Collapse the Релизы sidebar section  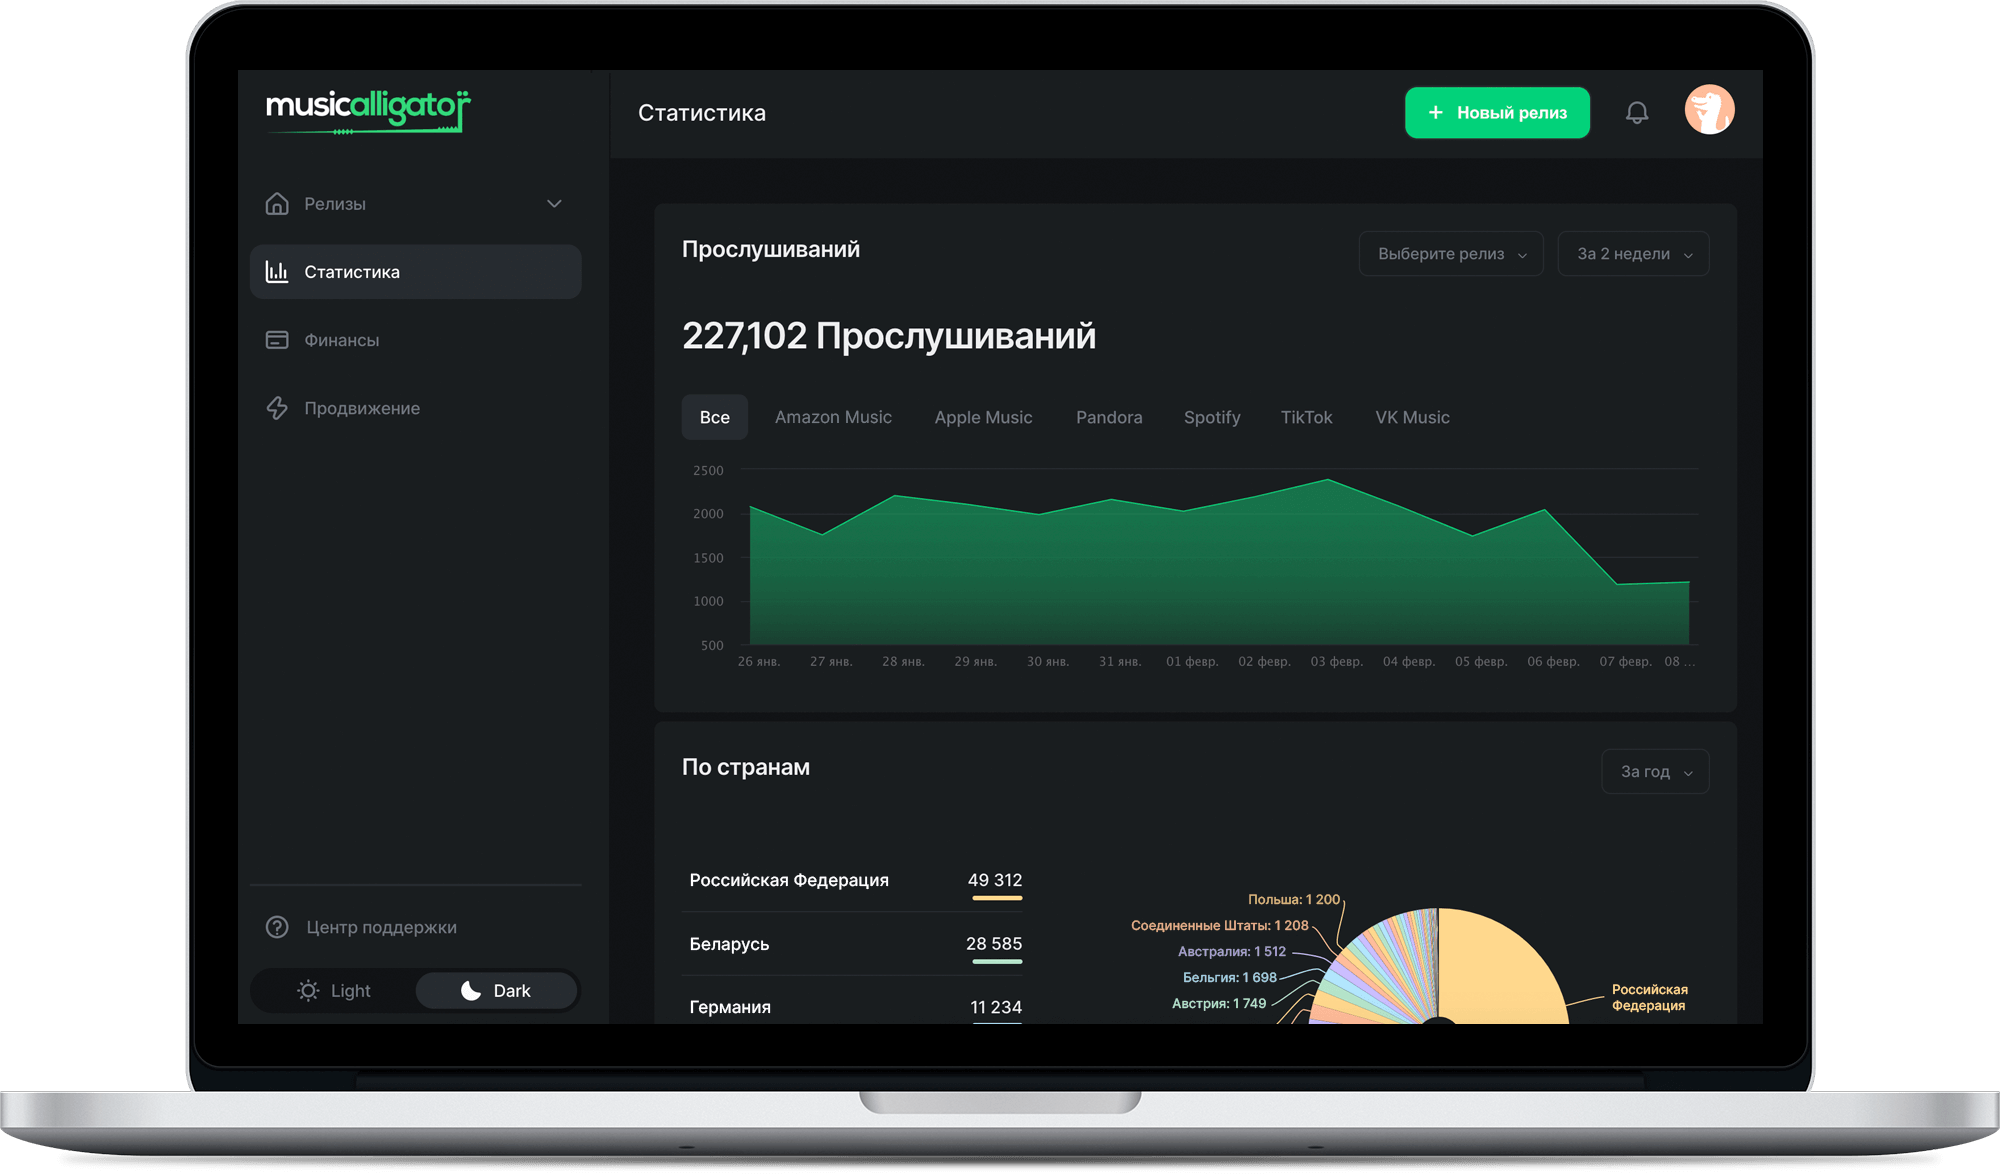[554, 203]
